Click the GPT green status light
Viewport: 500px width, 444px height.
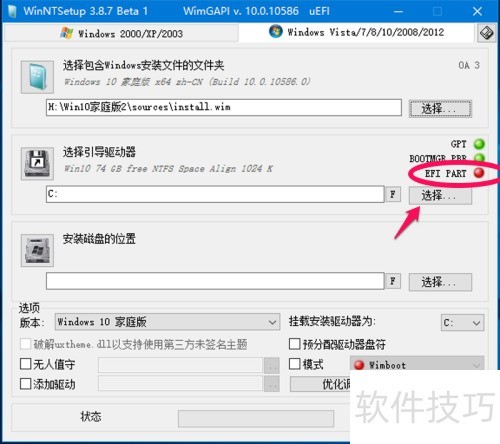click(x=479, y=144)
